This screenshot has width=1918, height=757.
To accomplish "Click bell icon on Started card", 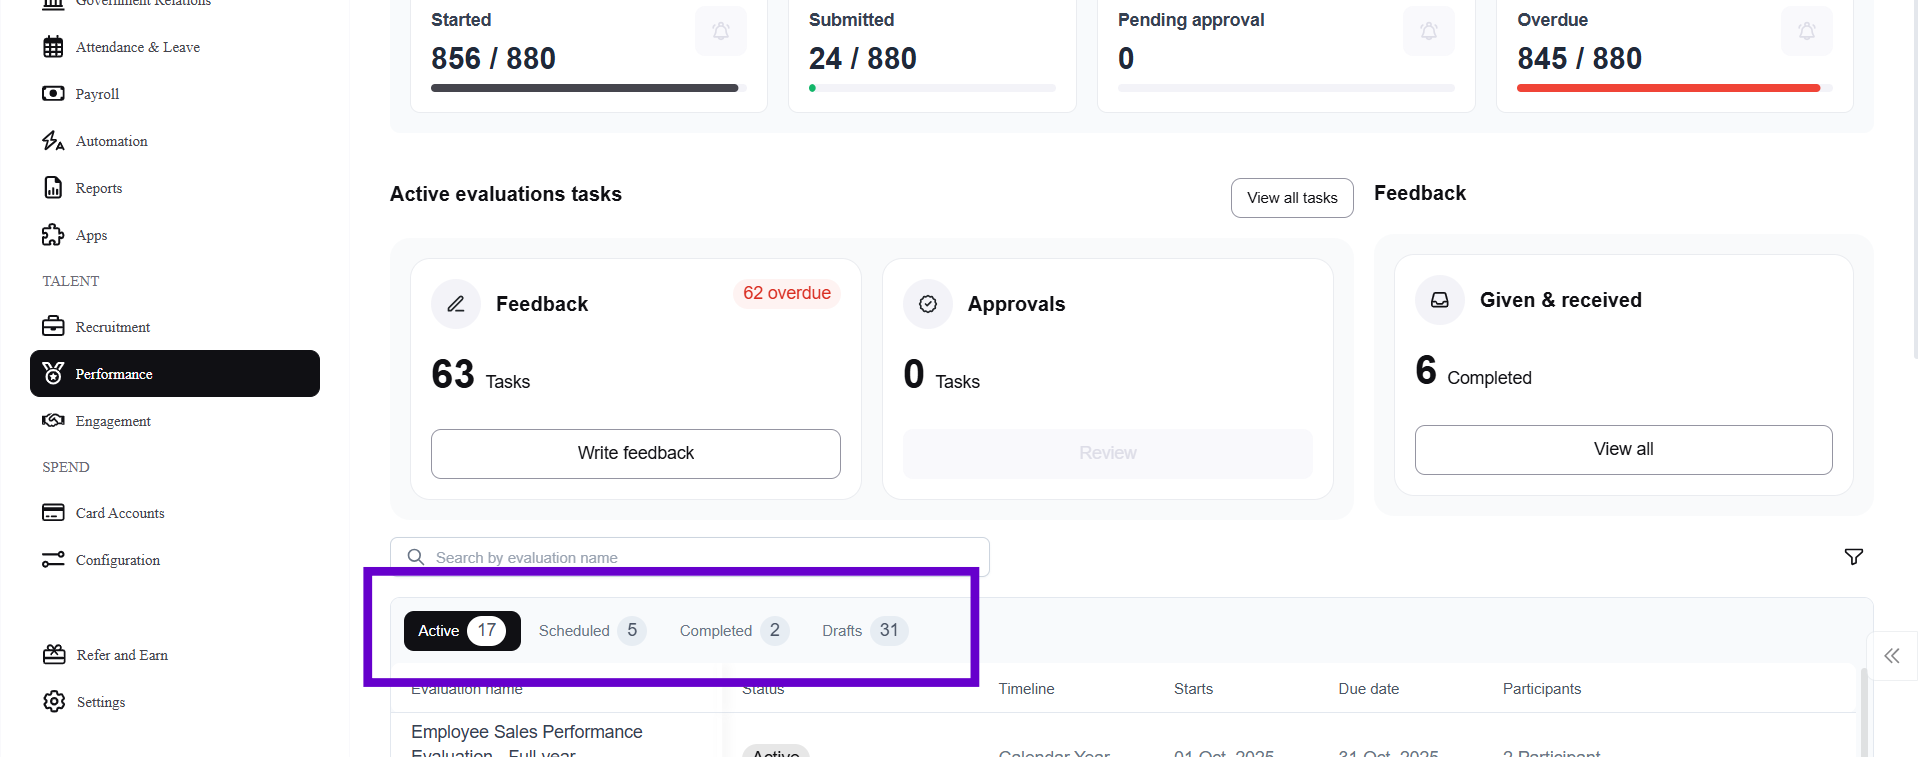I will point(720,31).
